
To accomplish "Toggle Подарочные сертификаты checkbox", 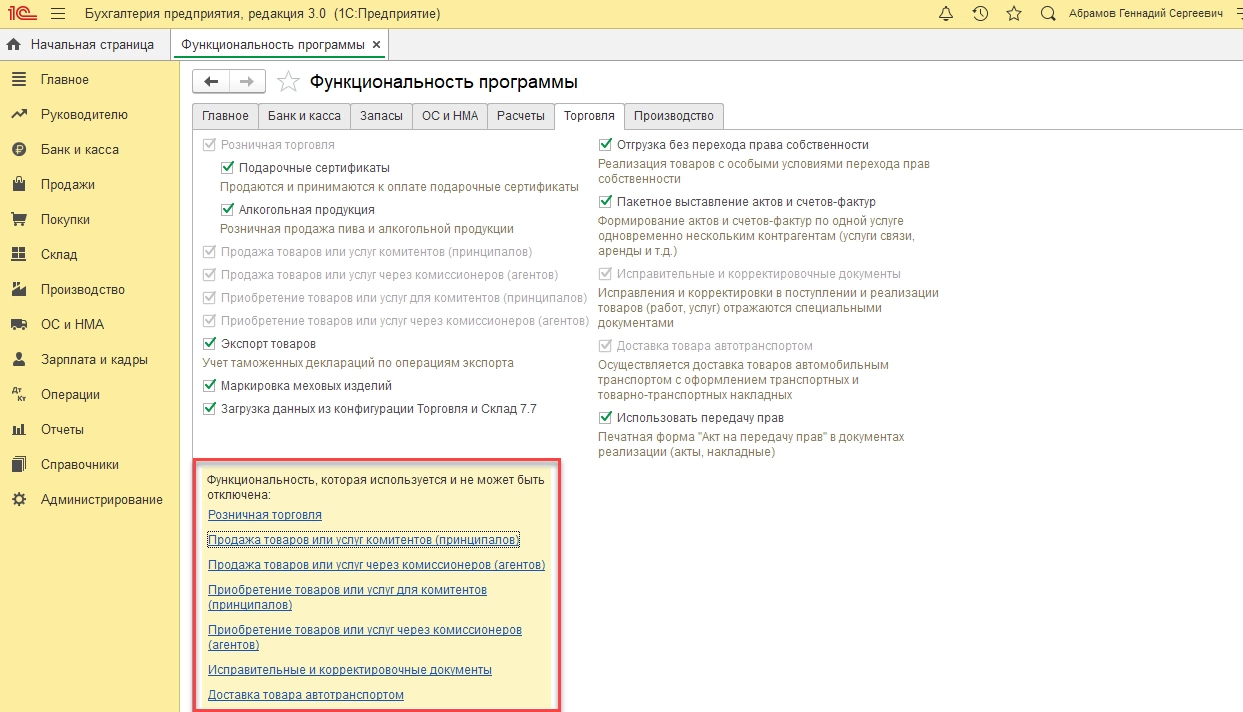I will point(227,168).
